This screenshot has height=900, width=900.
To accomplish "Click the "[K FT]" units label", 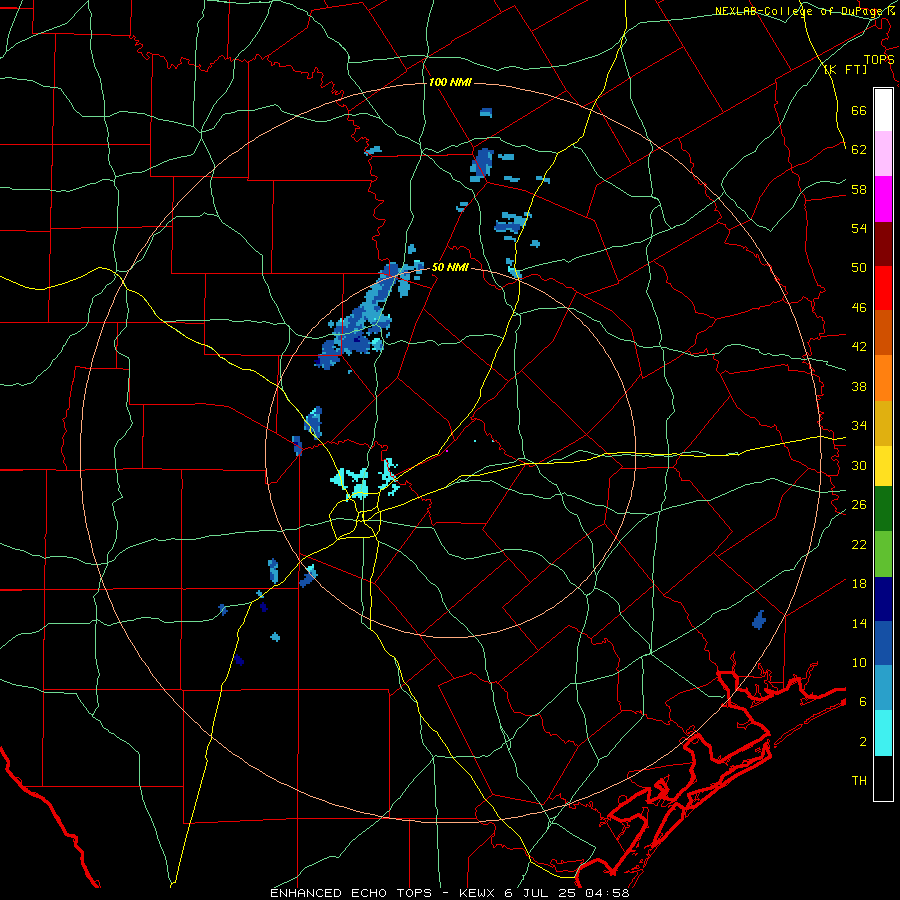I will coord(845,69).
